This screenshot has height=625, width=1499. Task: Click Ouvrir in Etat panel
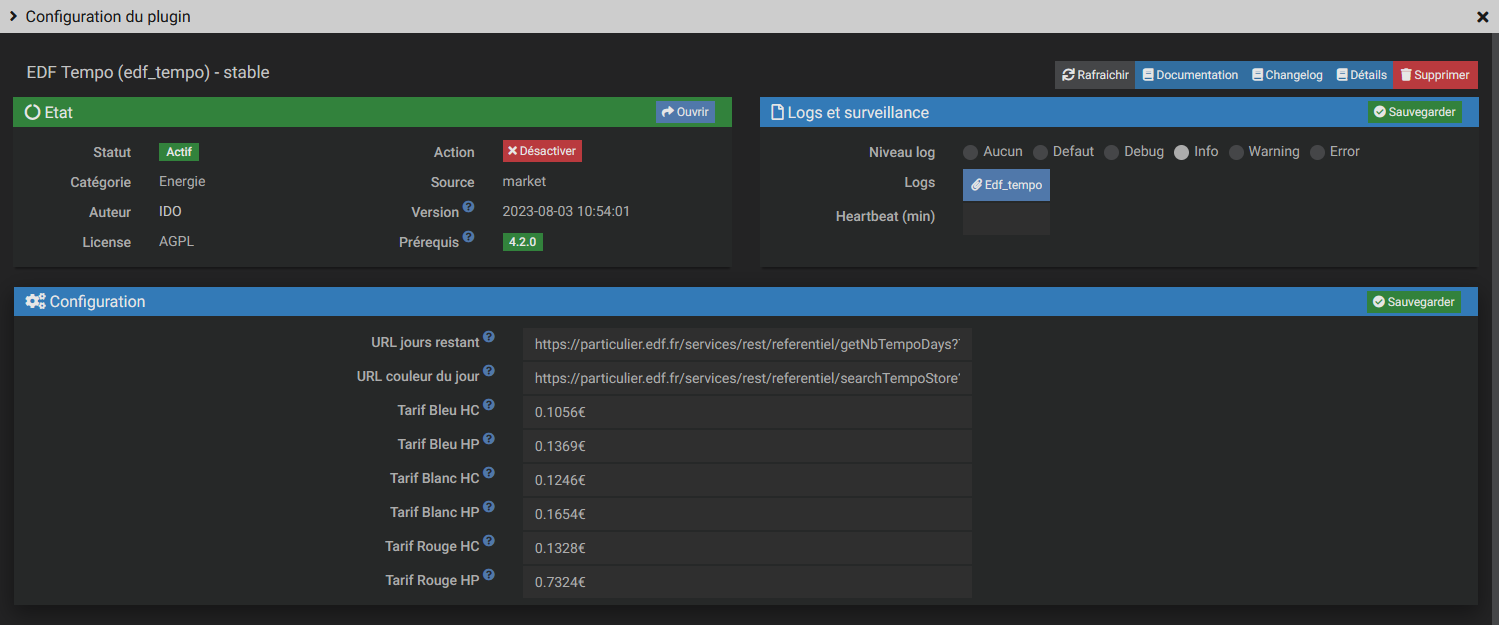pos(685,112)
